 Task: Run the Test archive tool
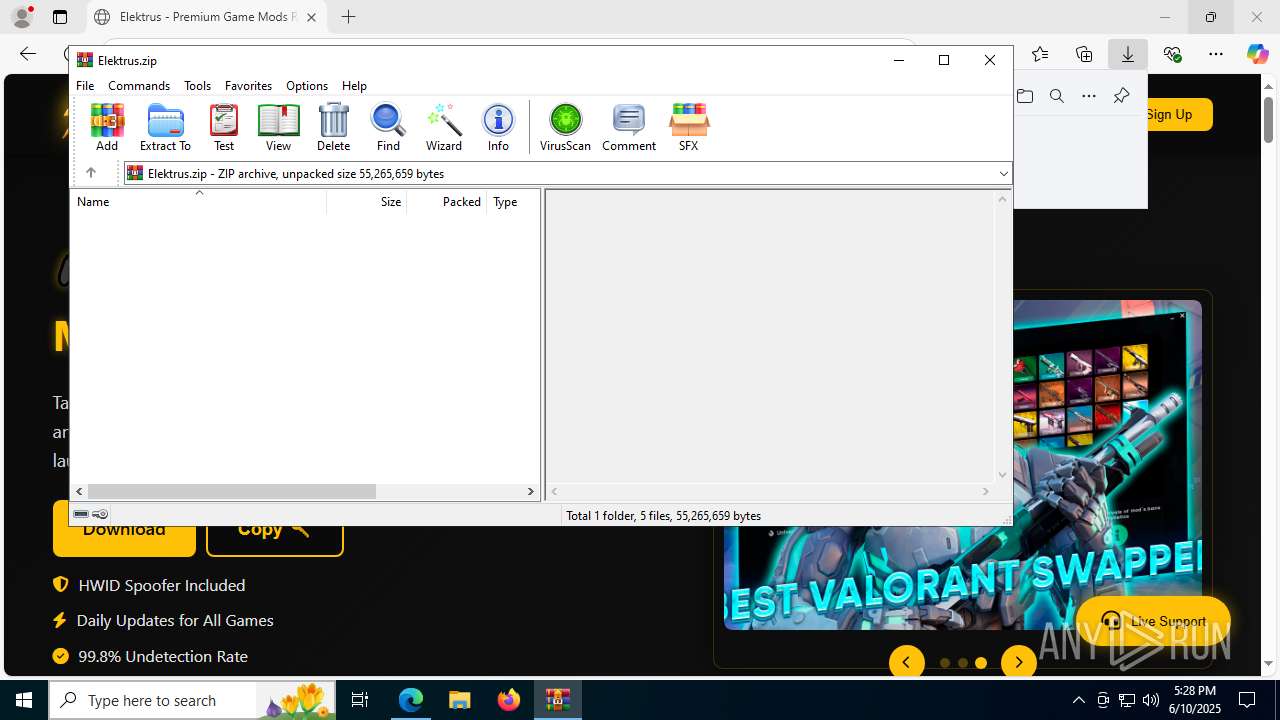click(x=224, y=127)
